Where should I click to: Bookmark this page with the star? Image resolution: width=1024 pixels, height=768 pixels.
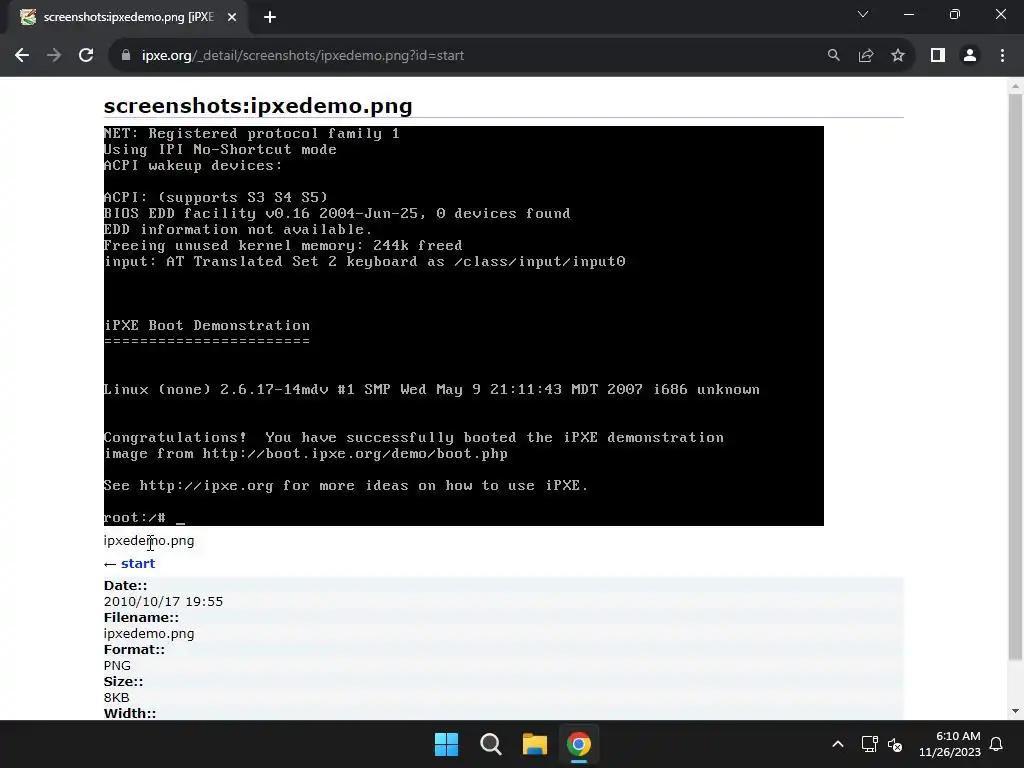(x=898, y=56)
